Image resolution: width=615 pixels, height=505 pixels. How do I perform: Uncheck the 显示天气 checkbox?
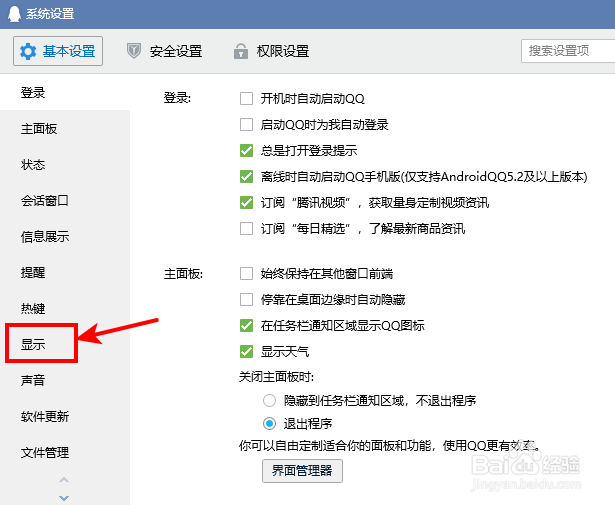point(246,351)
